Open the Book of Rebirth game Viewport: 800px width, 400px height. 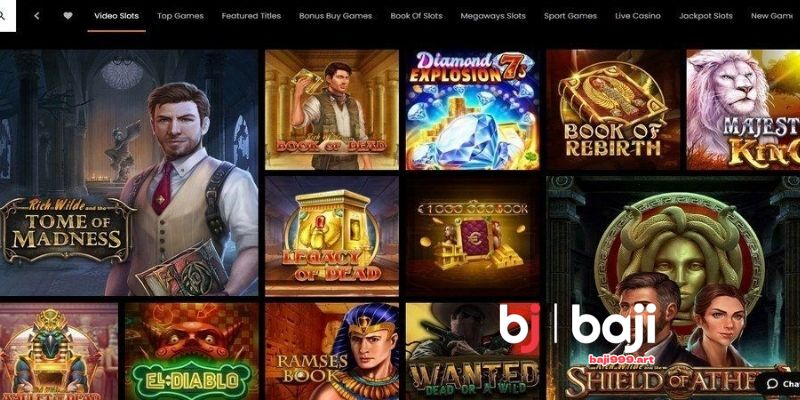[x=613, y=110]
